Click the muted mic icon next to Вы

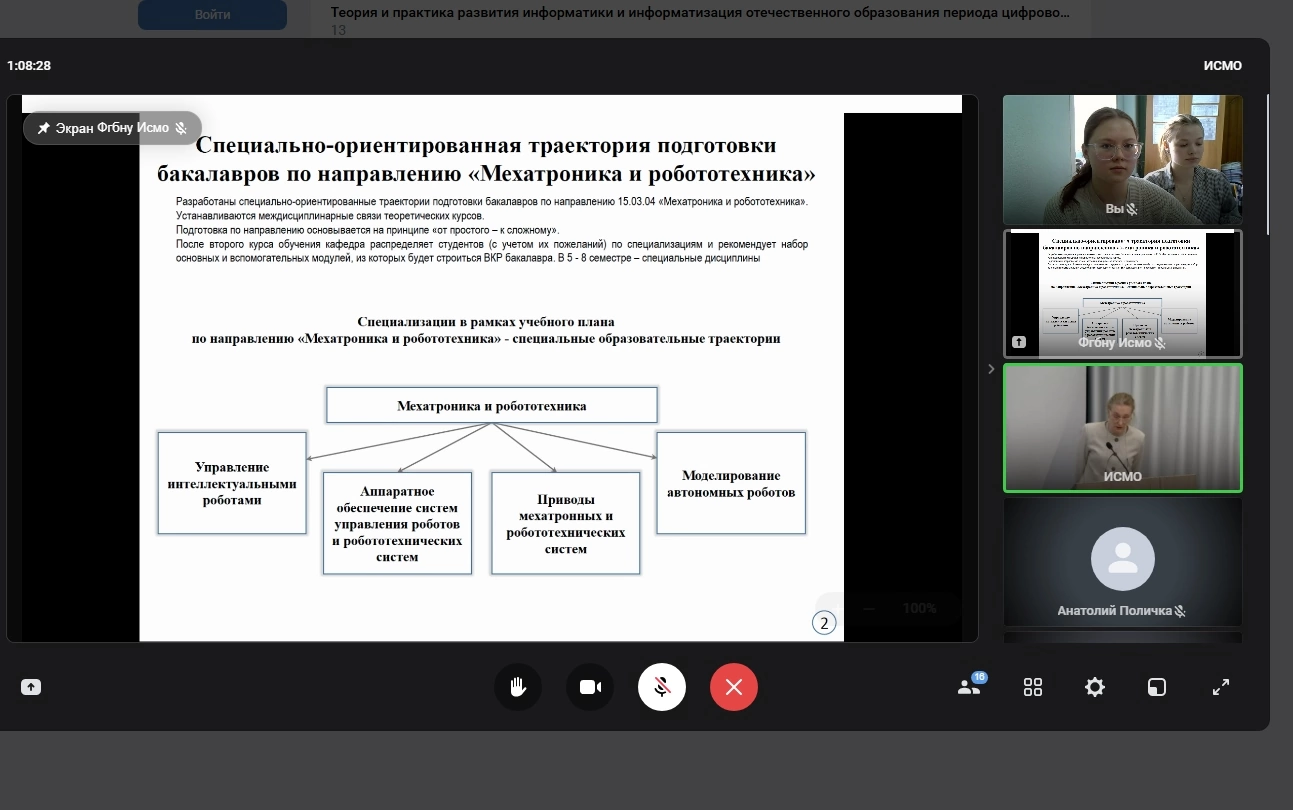(x=1132, y=209)
